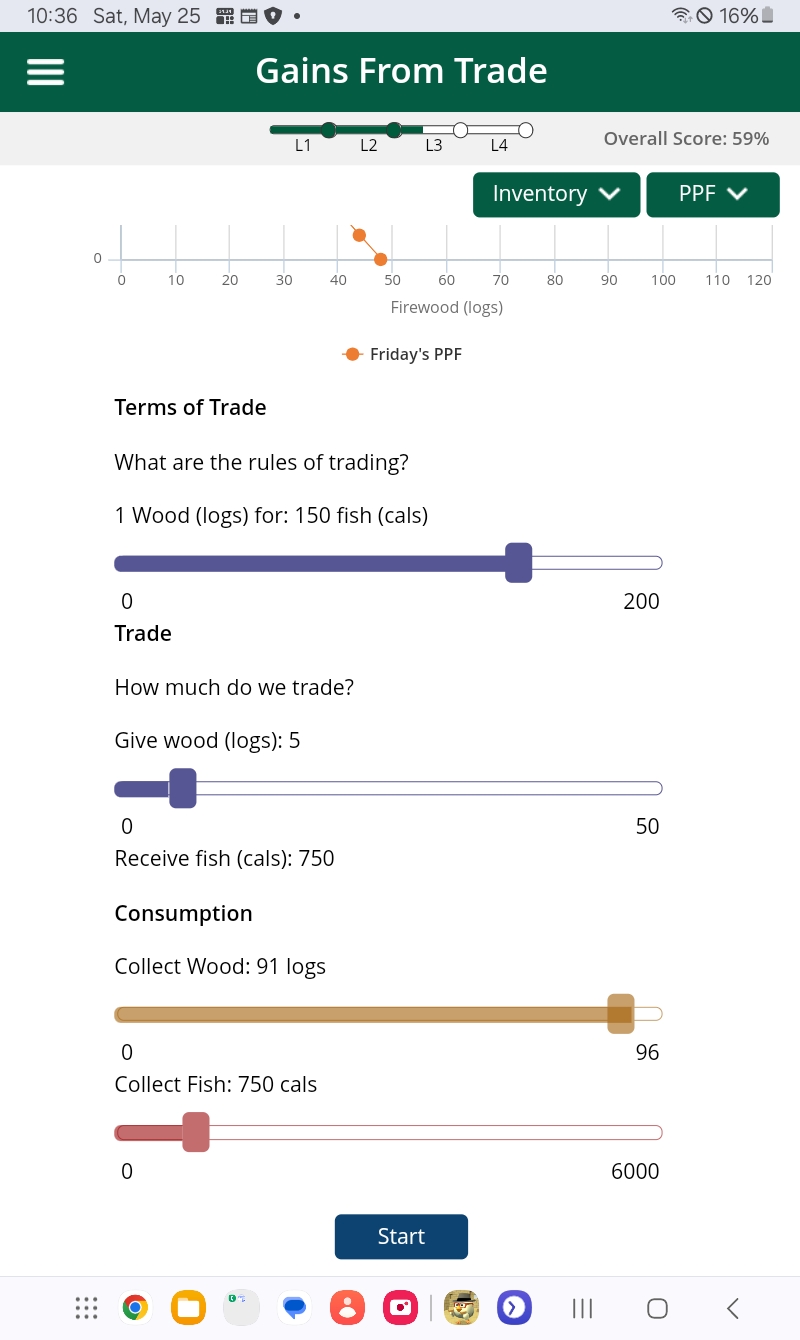This screenshot has width=800, height=1340.
Task: Open the hamburger navigation menu
Action: pos(45,71)
